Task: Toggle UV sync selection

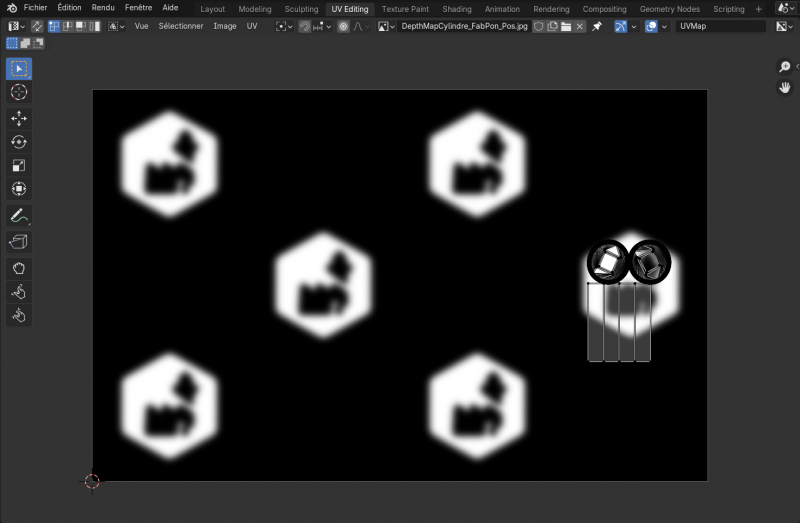Action: pos(37,26)
